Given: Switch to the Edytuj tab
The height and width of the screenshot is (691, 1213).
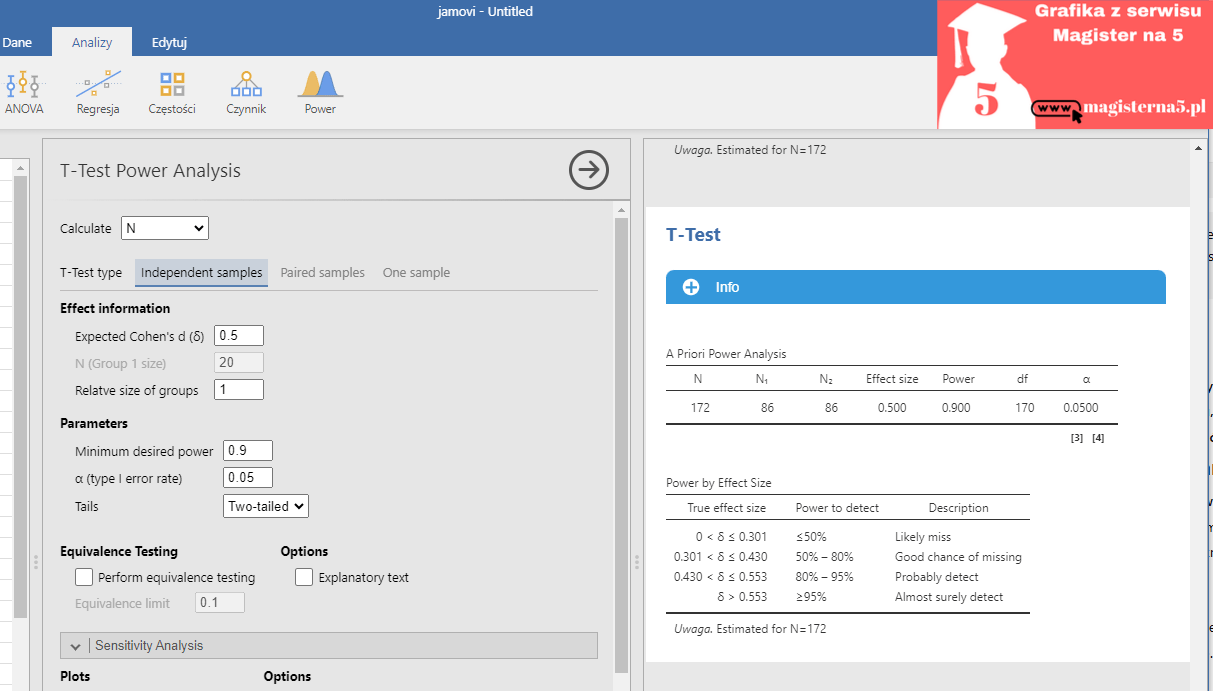Looking at the screenshot, I should pyautogui.click(x=169, y=42).
